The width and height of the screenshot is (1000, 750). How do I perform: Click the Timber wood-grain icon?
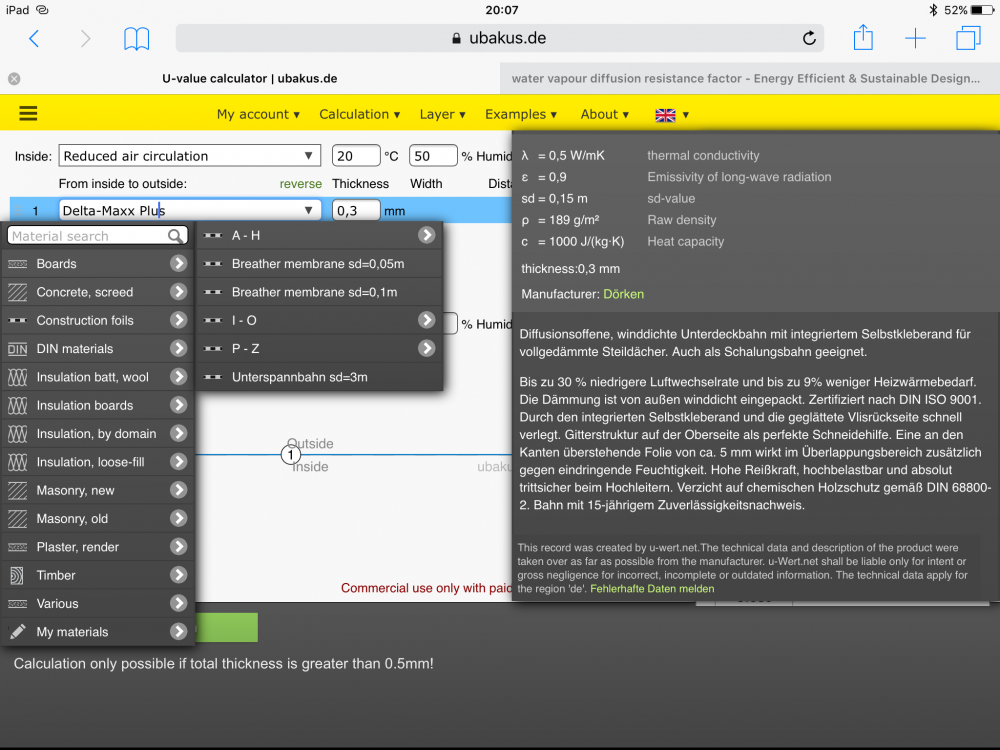coord(17,575)
